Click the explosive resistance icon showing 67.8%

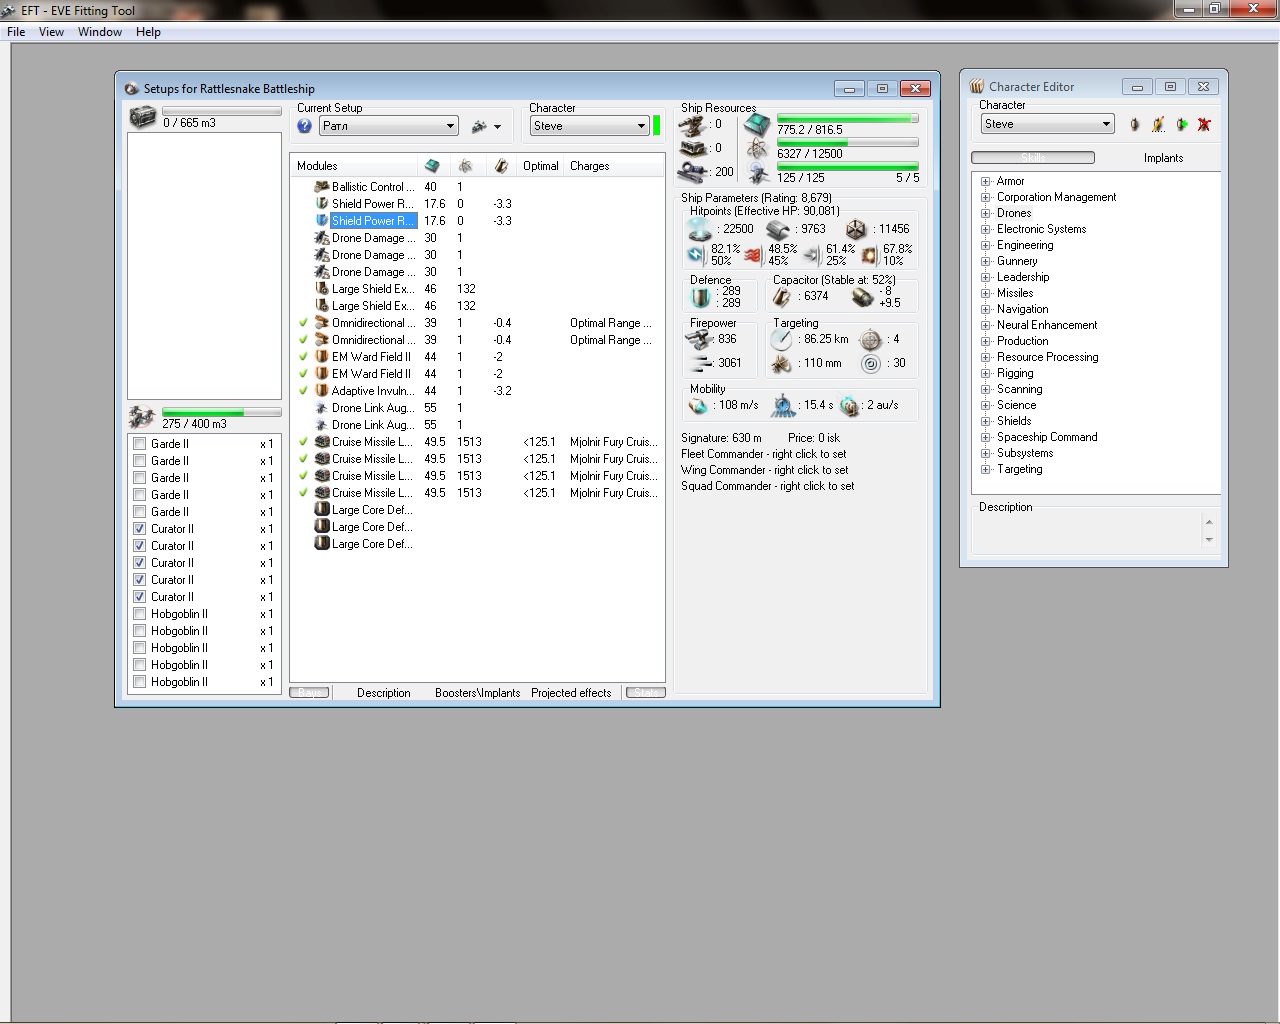869,255
